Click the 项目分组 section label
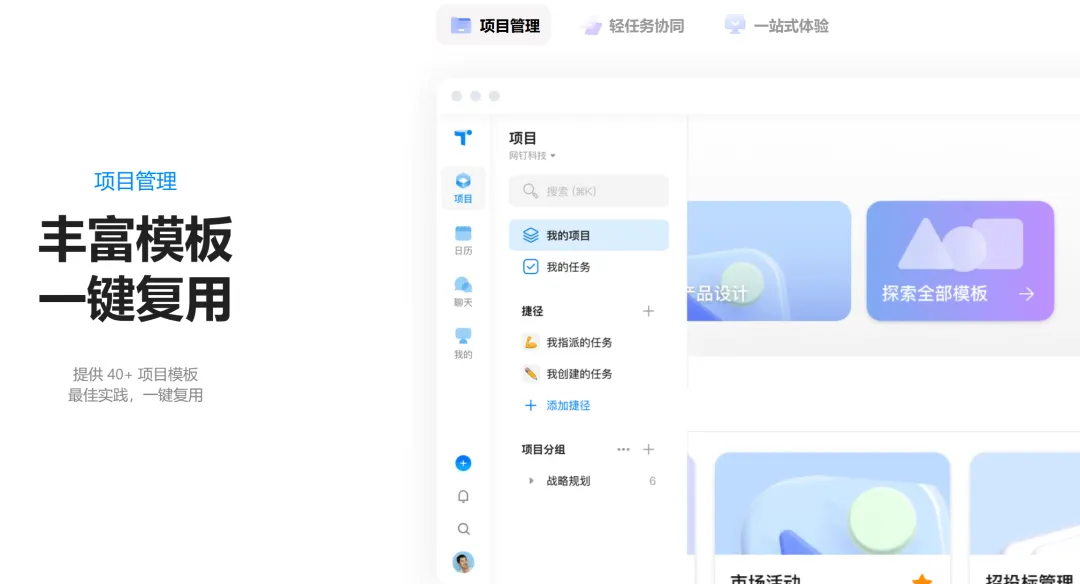The width and height of the screenshot is (1080, 584). tap(543, 449)
